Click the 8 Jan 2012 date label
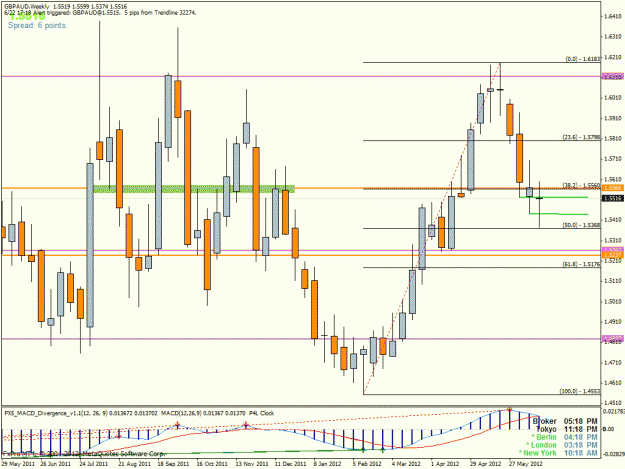625x469 pixels. (x=328, y=464)
